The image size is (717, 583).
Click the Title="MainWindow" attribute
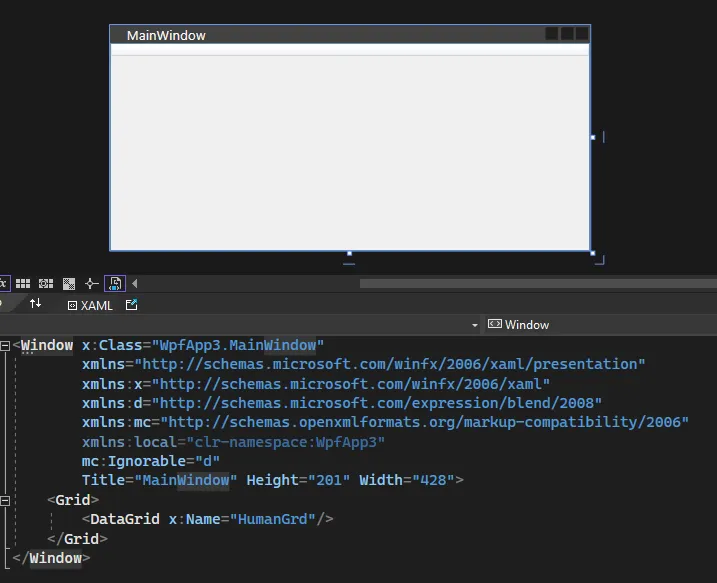pyautogui.click(x=160, y=480)
